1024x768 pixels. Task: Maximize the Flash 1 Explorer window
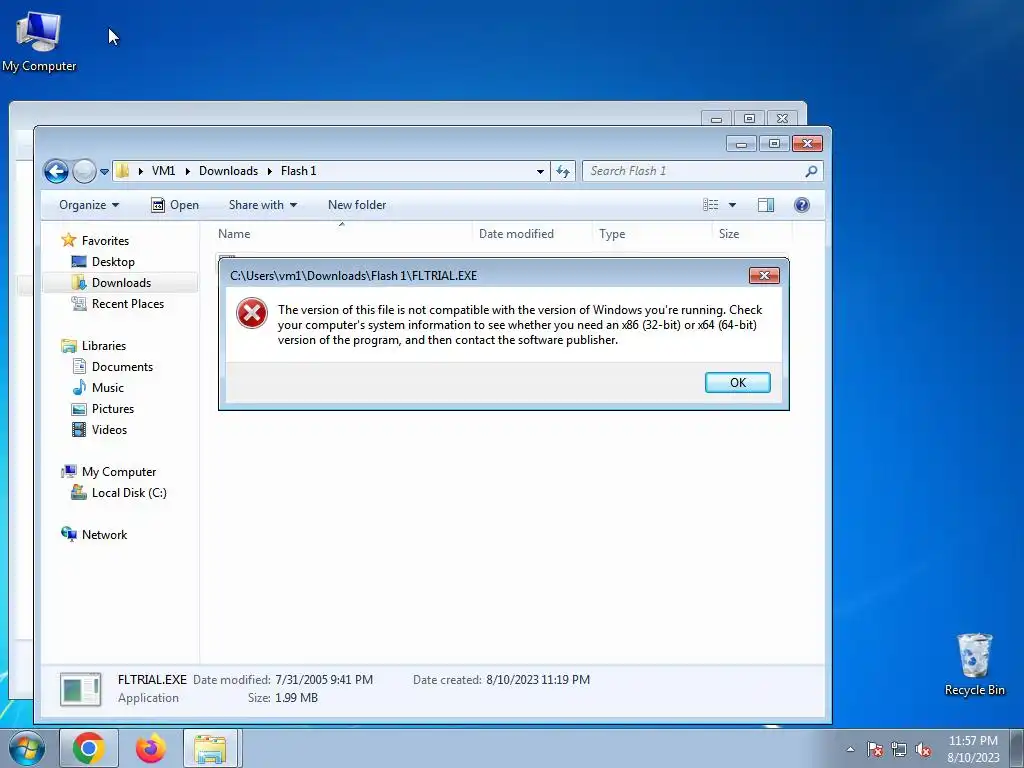(x=774, y=143)
